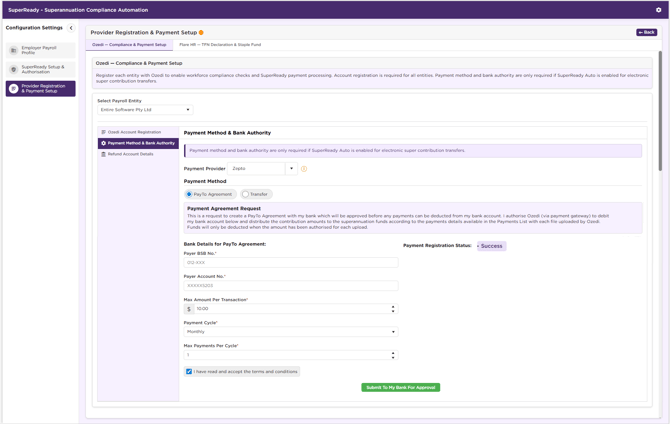Go Back using the Back button

click(x=646, y=32)
